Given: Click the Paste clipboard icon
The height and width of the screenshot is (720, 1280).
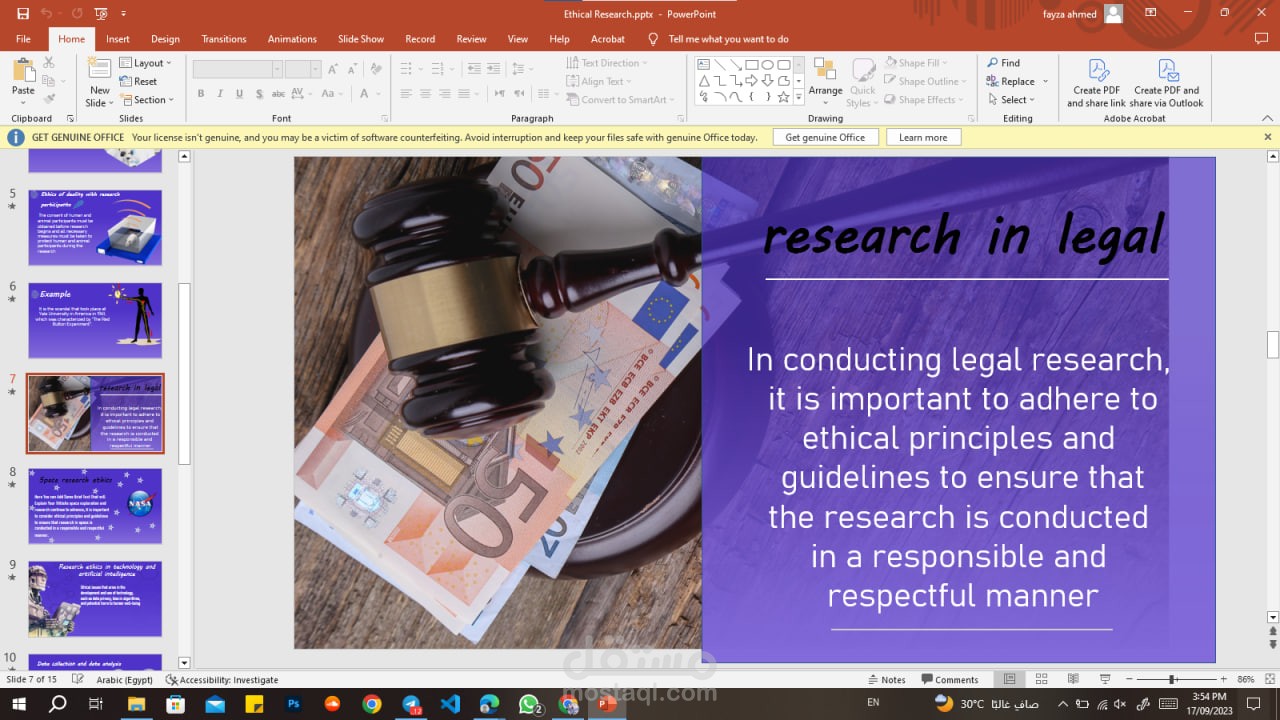Looking at the screenshot, I should coord(23,70).
